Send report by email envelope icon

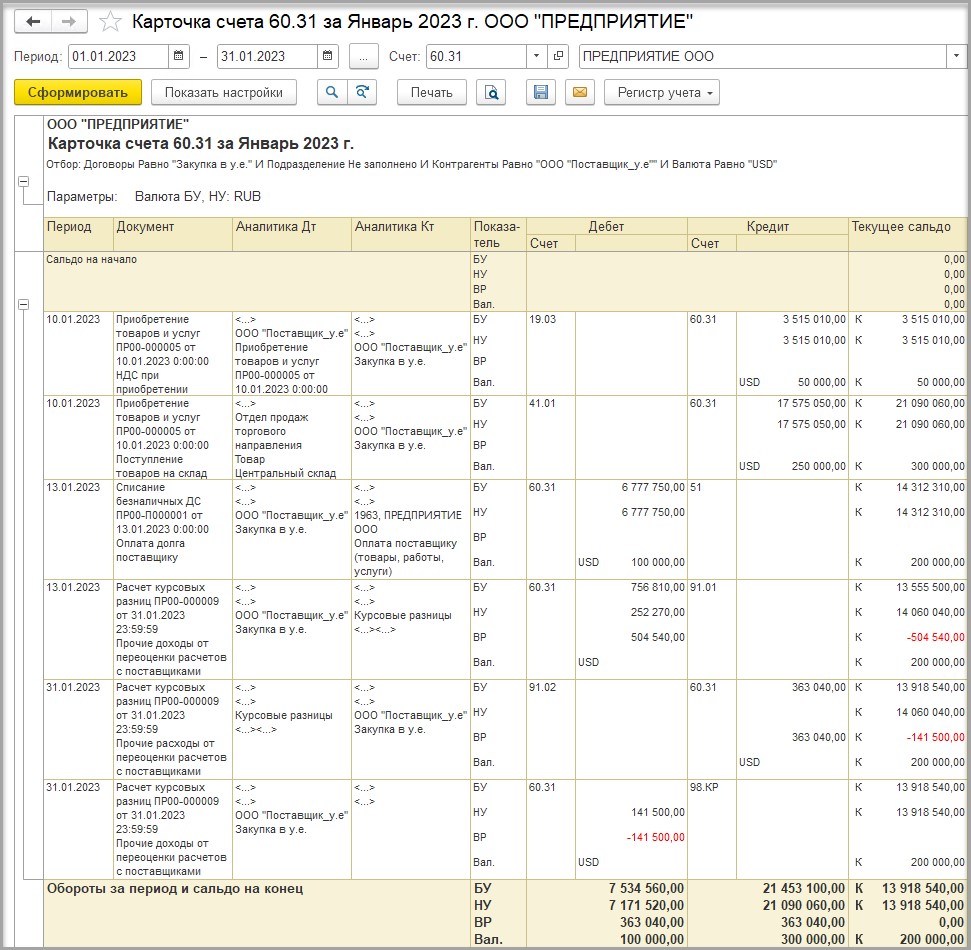(578, 93)
